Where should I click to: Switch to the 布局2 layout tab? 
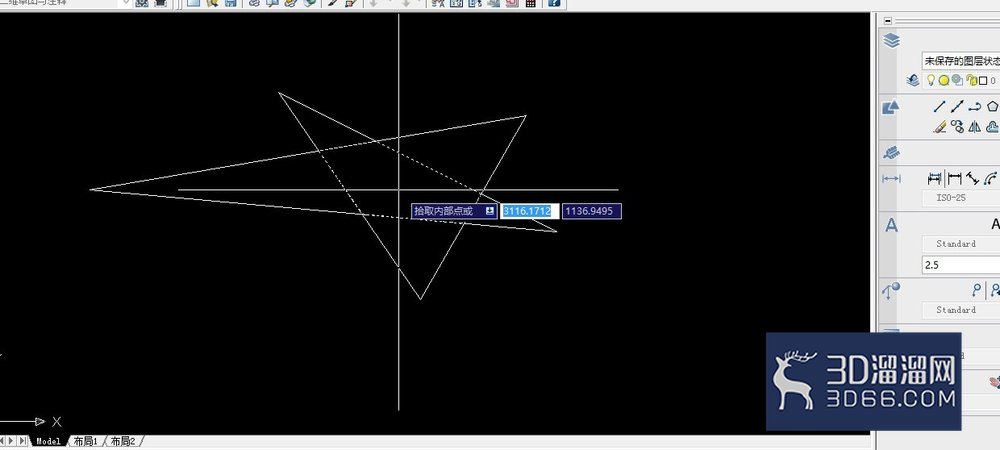(123, 441)
